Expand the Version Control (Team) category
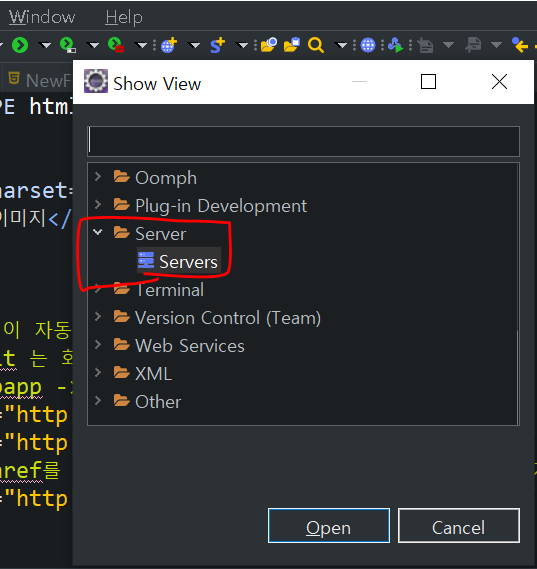The height and width of the screenshot is (569, 537). click(98, 316)
